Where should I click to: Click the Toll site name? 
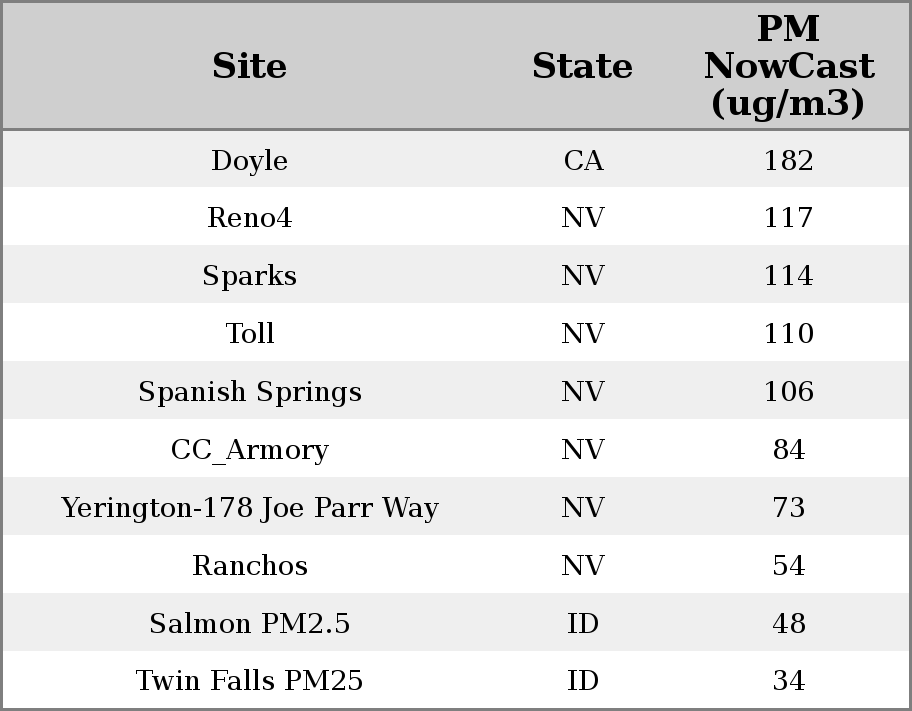(x=249, y=334)
